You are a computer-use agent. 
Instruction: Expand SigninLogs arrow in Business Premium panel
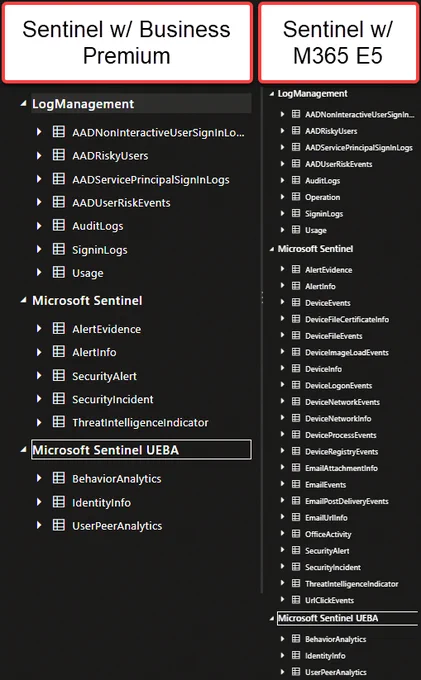39,249
